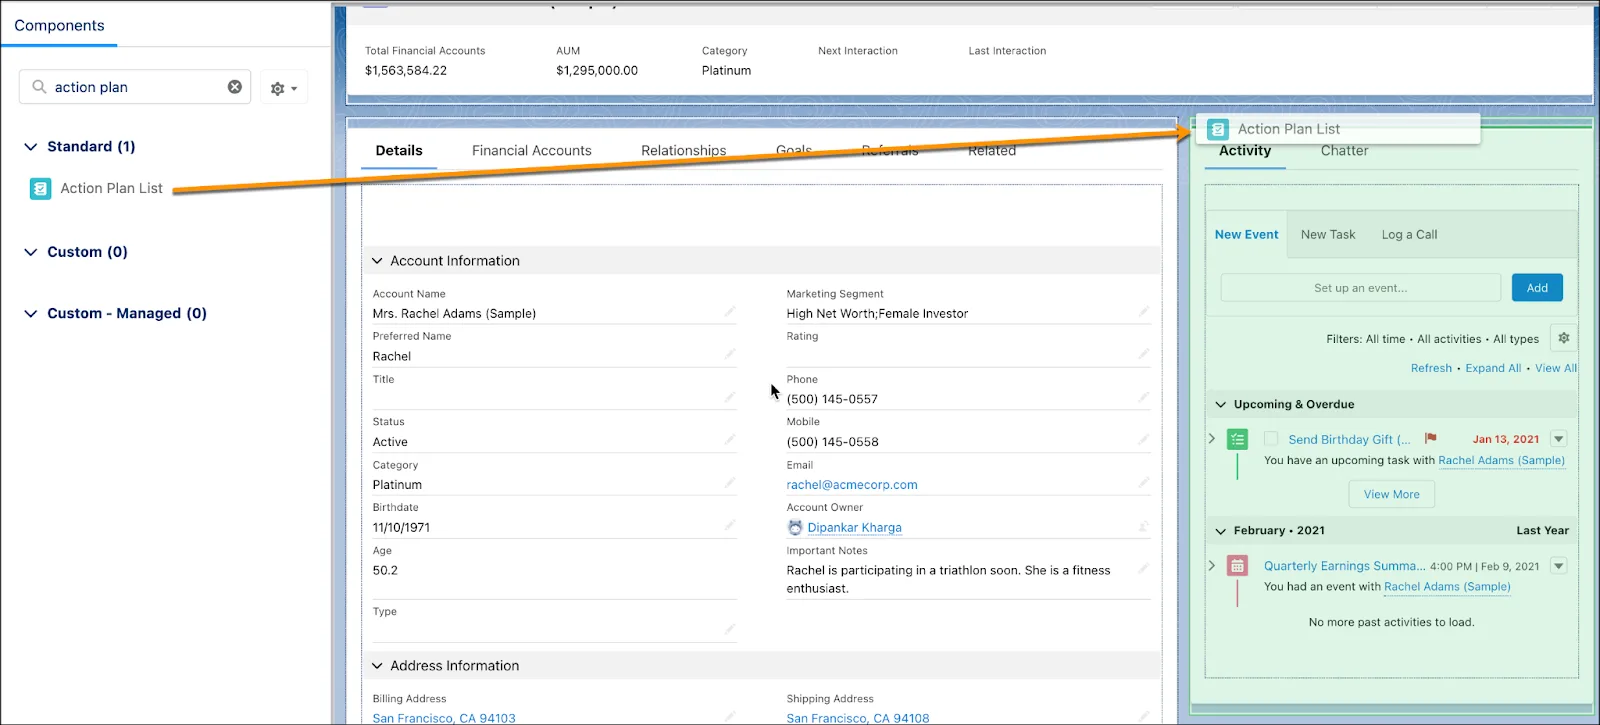Viewport: 1600px width, 725px height.
Task: Select the New Task tab
Action: point(1328,234)
